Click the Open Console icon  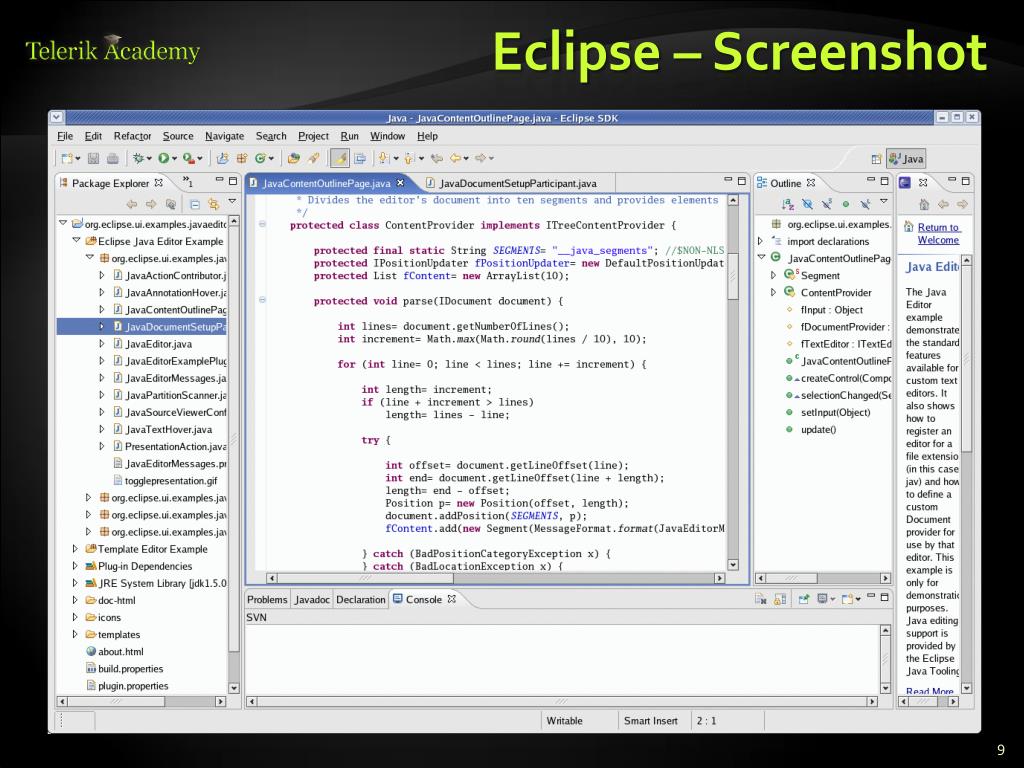[848, 599]
